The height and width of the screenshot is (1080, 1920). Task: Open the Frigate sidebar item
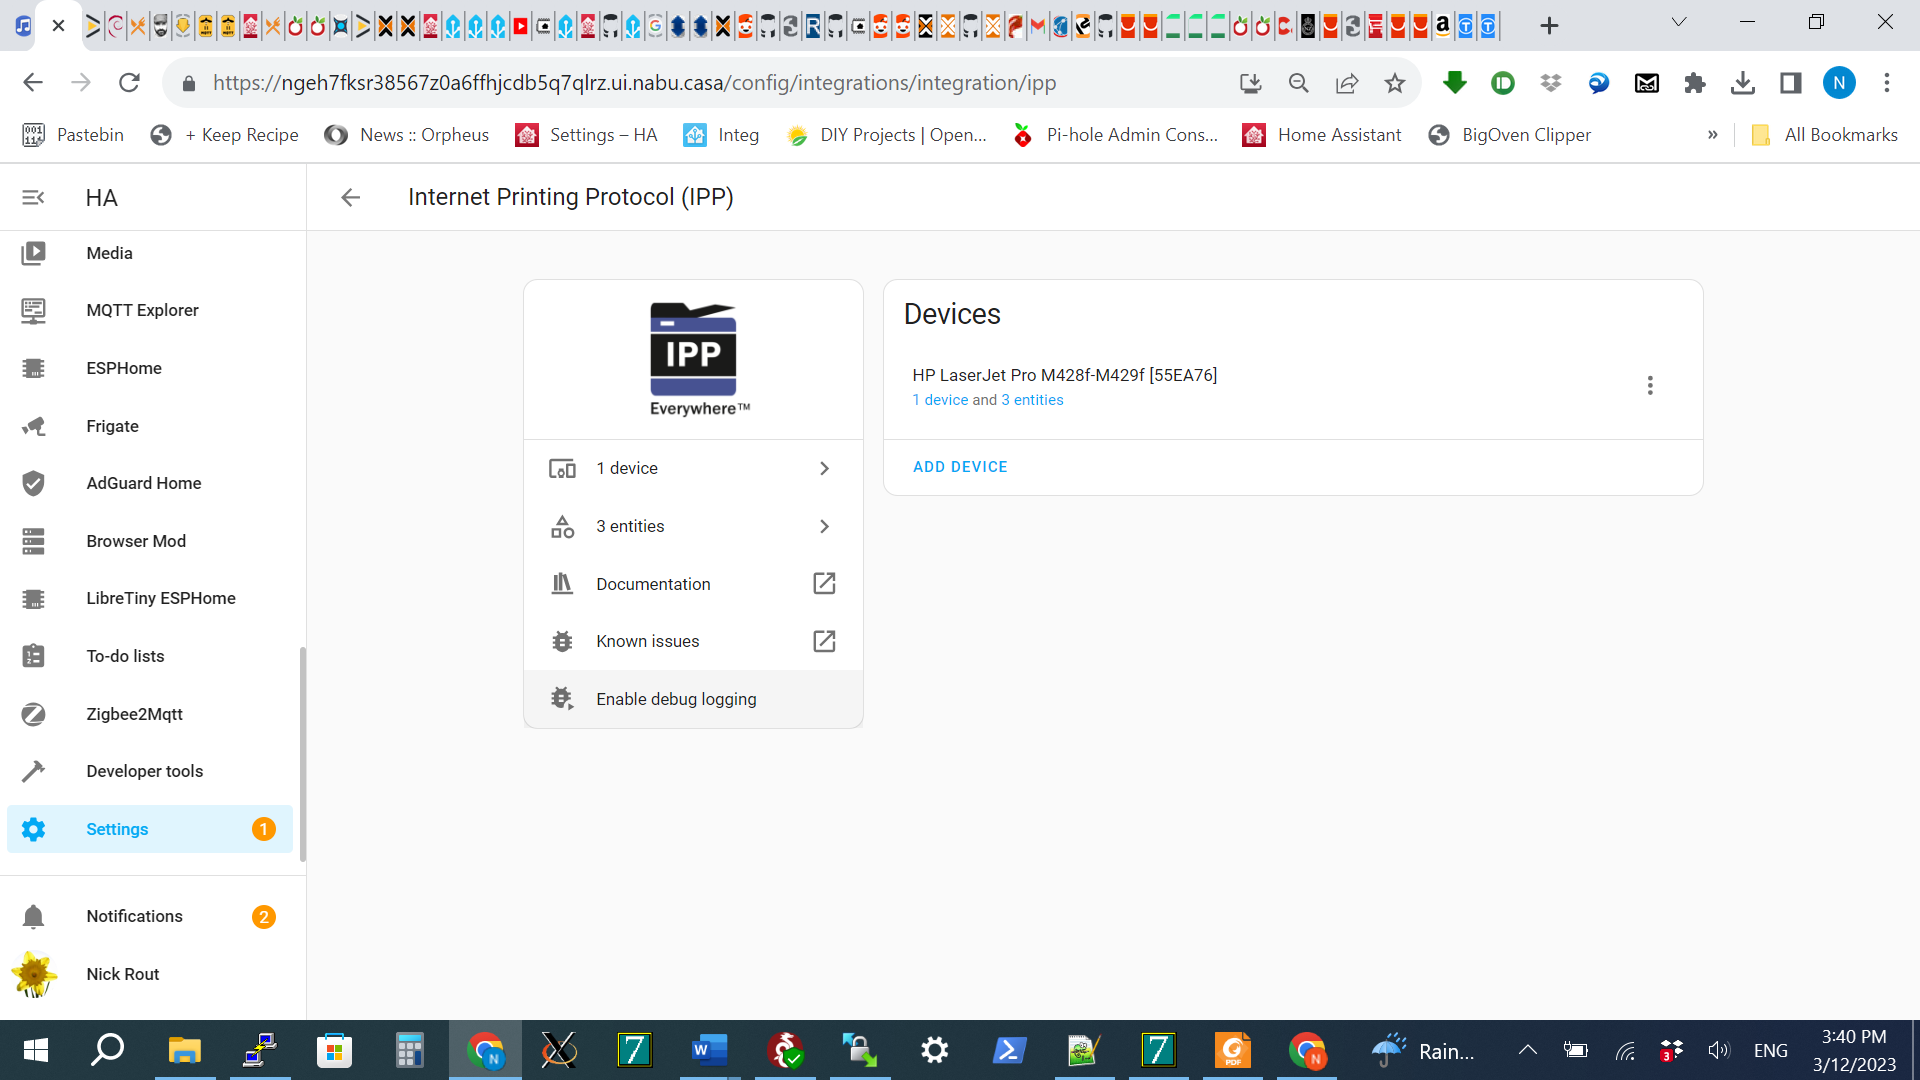pyautogui.click(x=112, y=426)
